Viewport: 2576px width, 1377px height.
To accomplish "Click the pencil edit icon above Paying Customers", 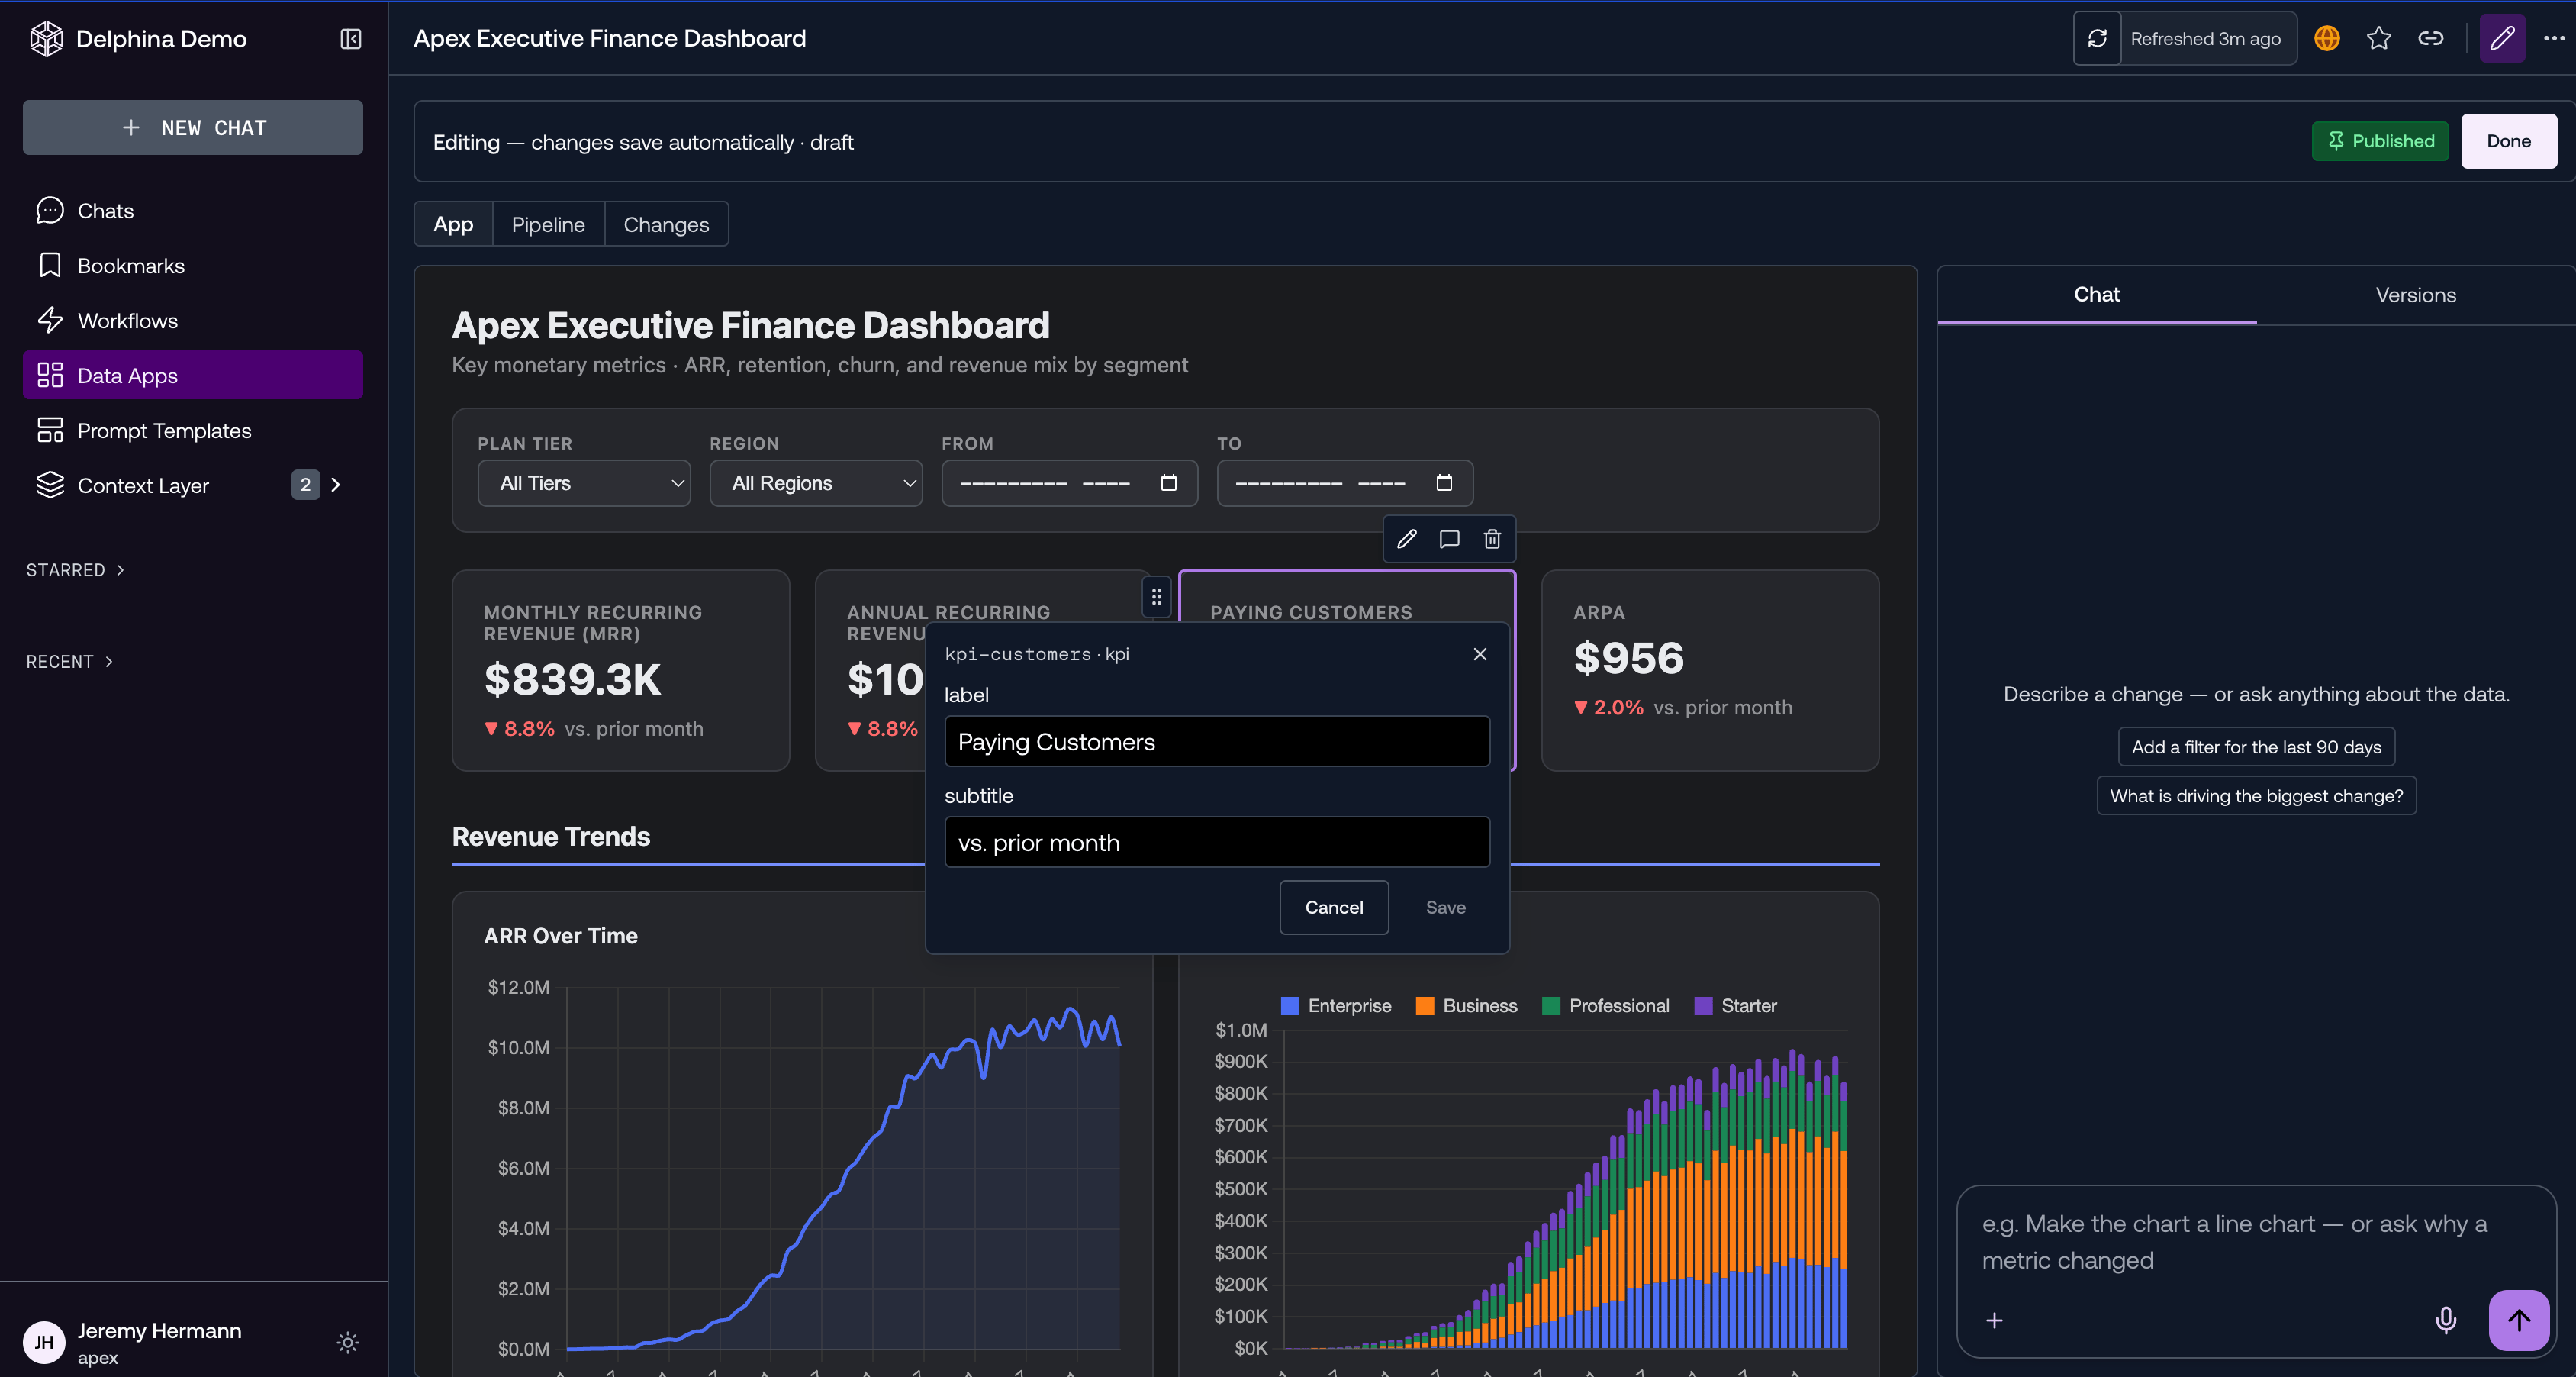I will pos(1407,539).
